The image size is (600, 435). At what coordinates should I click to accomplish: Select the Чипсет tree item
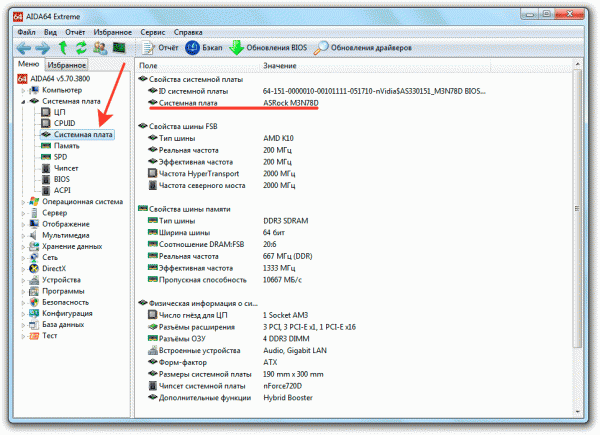click(66, 168)
